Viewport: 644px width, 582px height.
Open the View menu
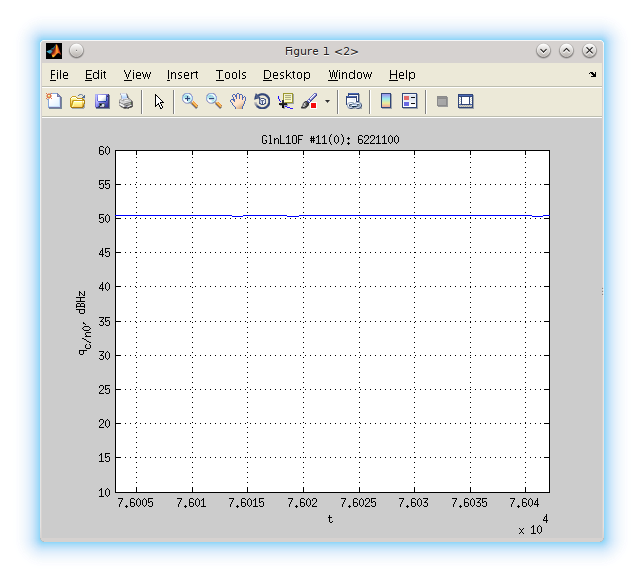[137, 75]
